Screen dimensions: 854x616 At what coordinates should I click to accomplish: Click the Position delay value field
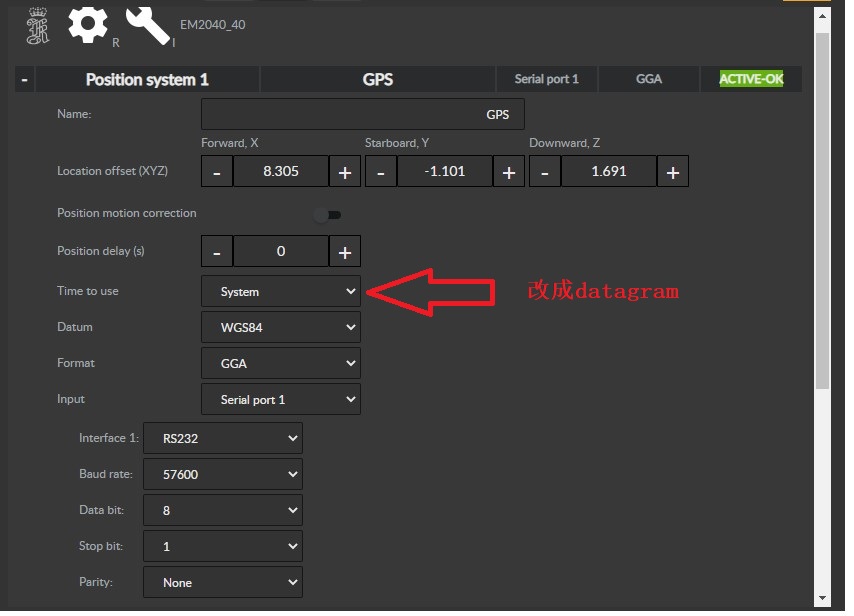coord(281,252)
